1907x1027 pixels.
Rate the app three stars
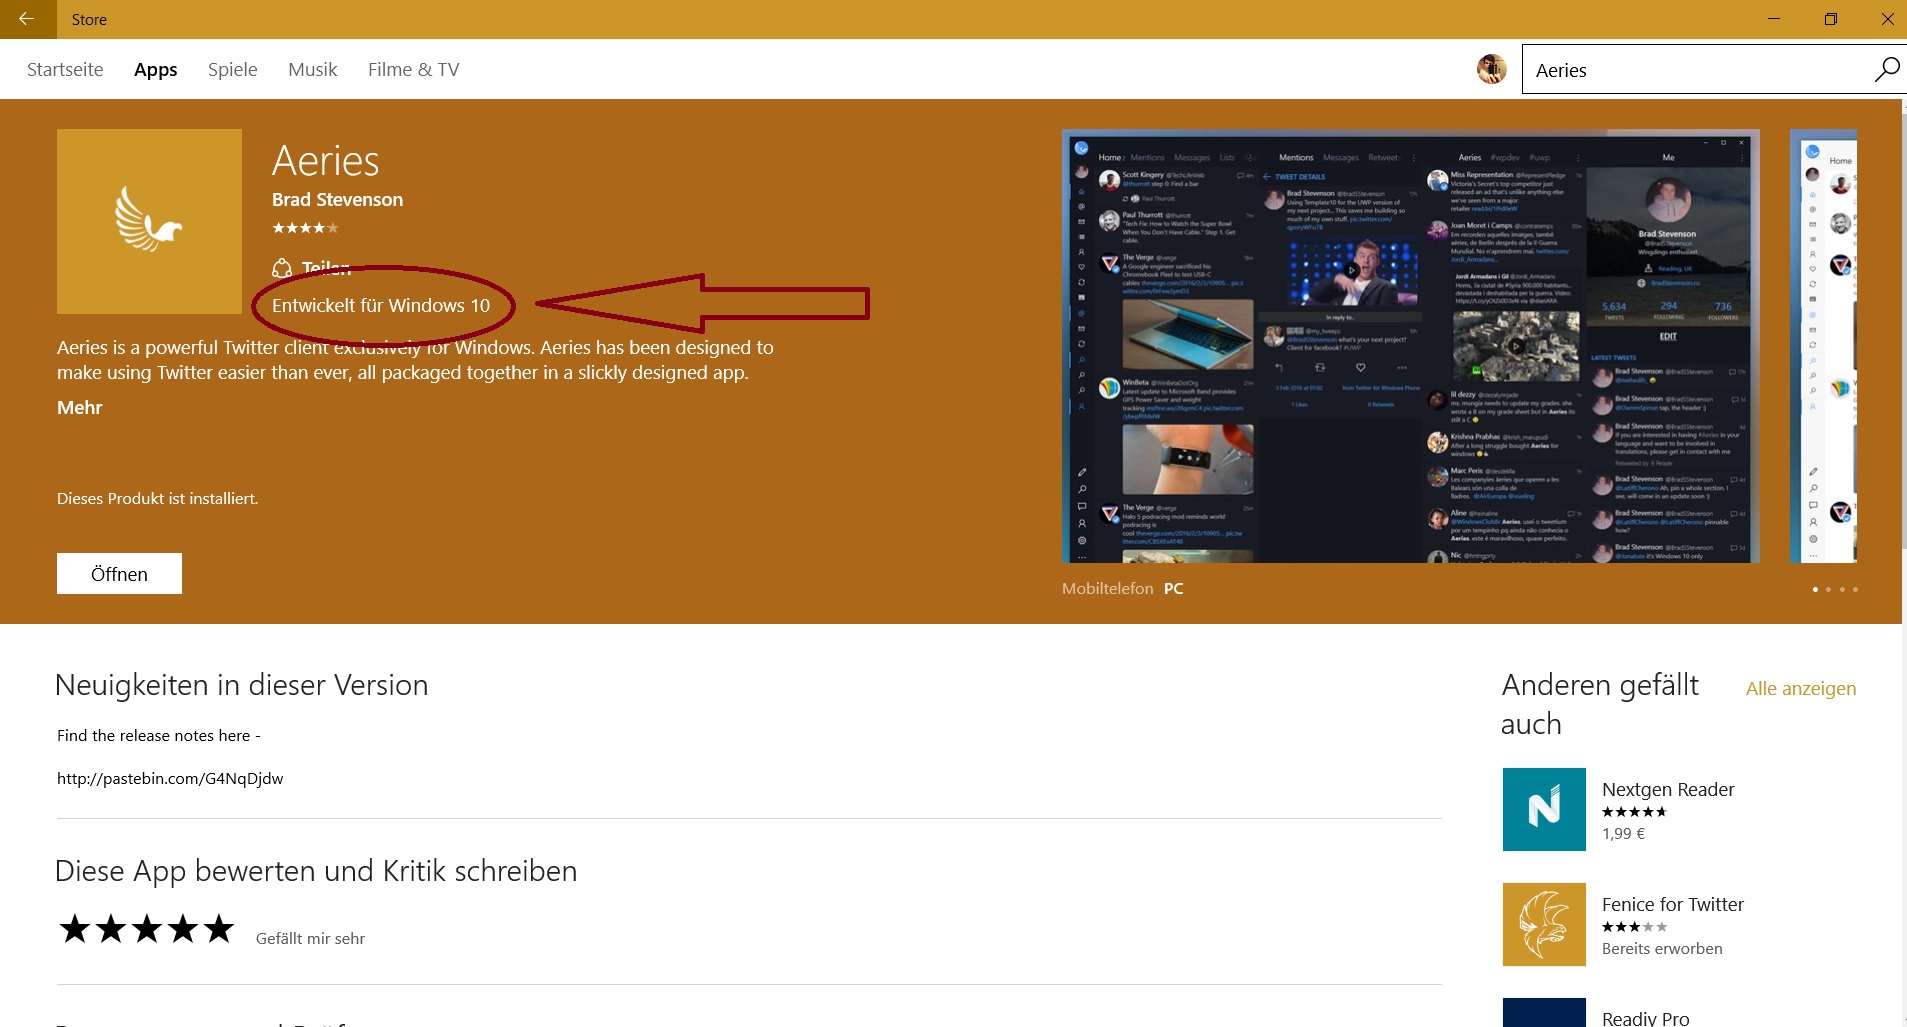(147, 929)
